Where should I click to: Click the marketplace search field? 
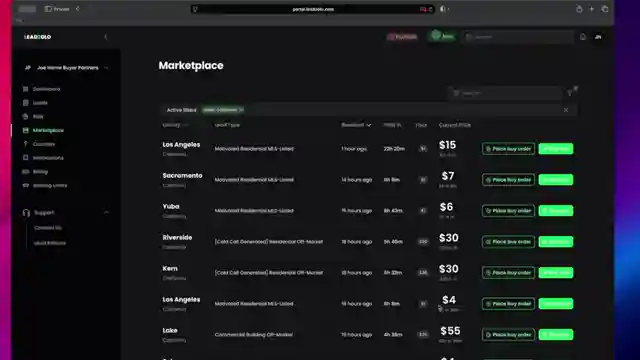pyautogui.click(x=505, y=93)
